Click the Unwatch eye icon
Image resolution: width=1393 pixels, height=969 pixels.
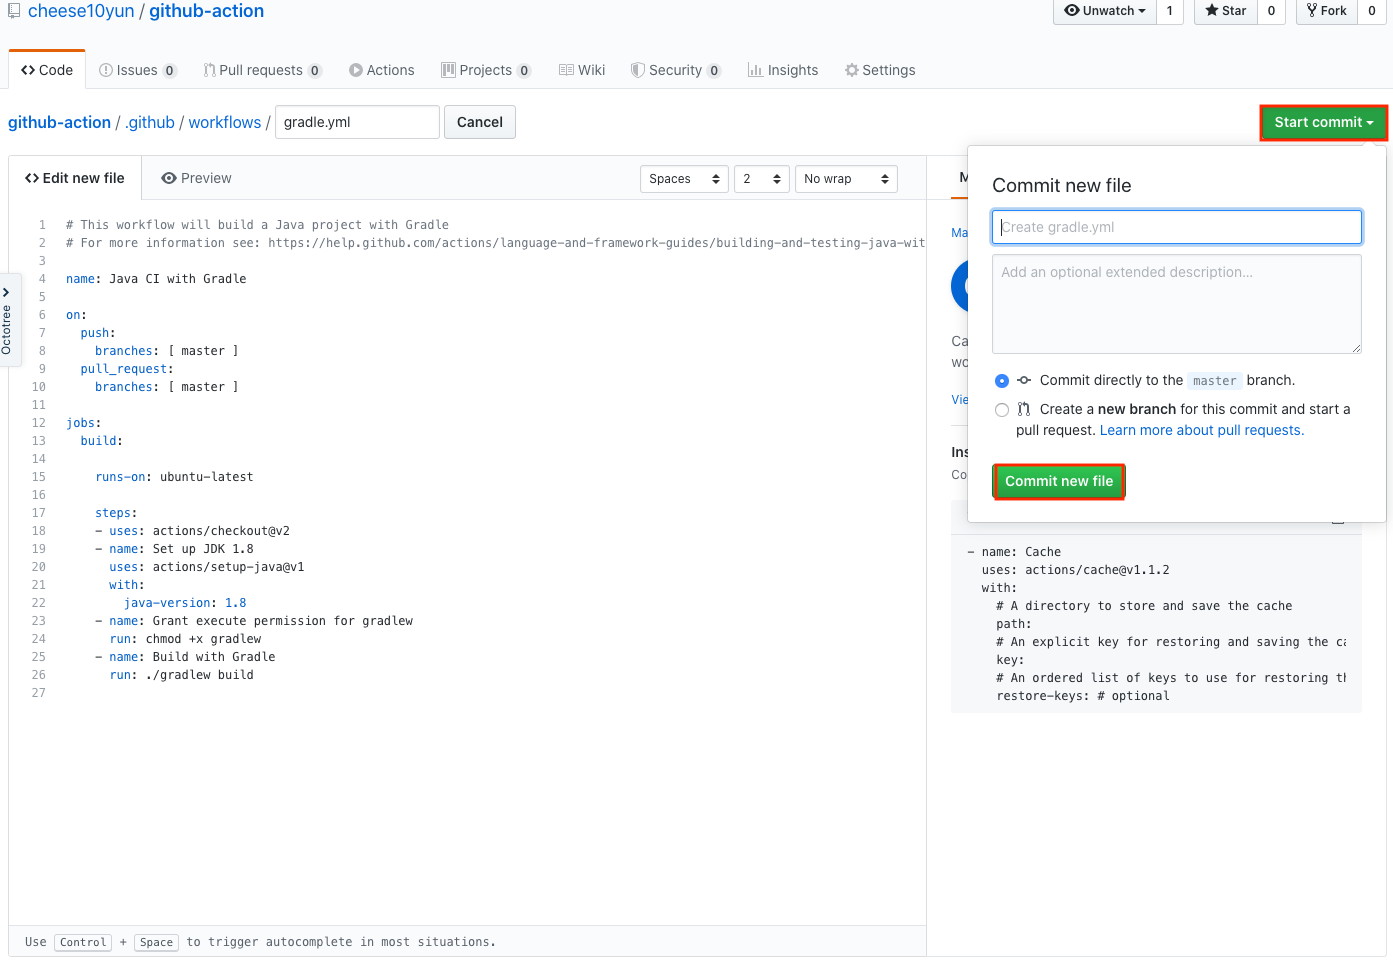pyautogui.click(x=1072, y=10)
